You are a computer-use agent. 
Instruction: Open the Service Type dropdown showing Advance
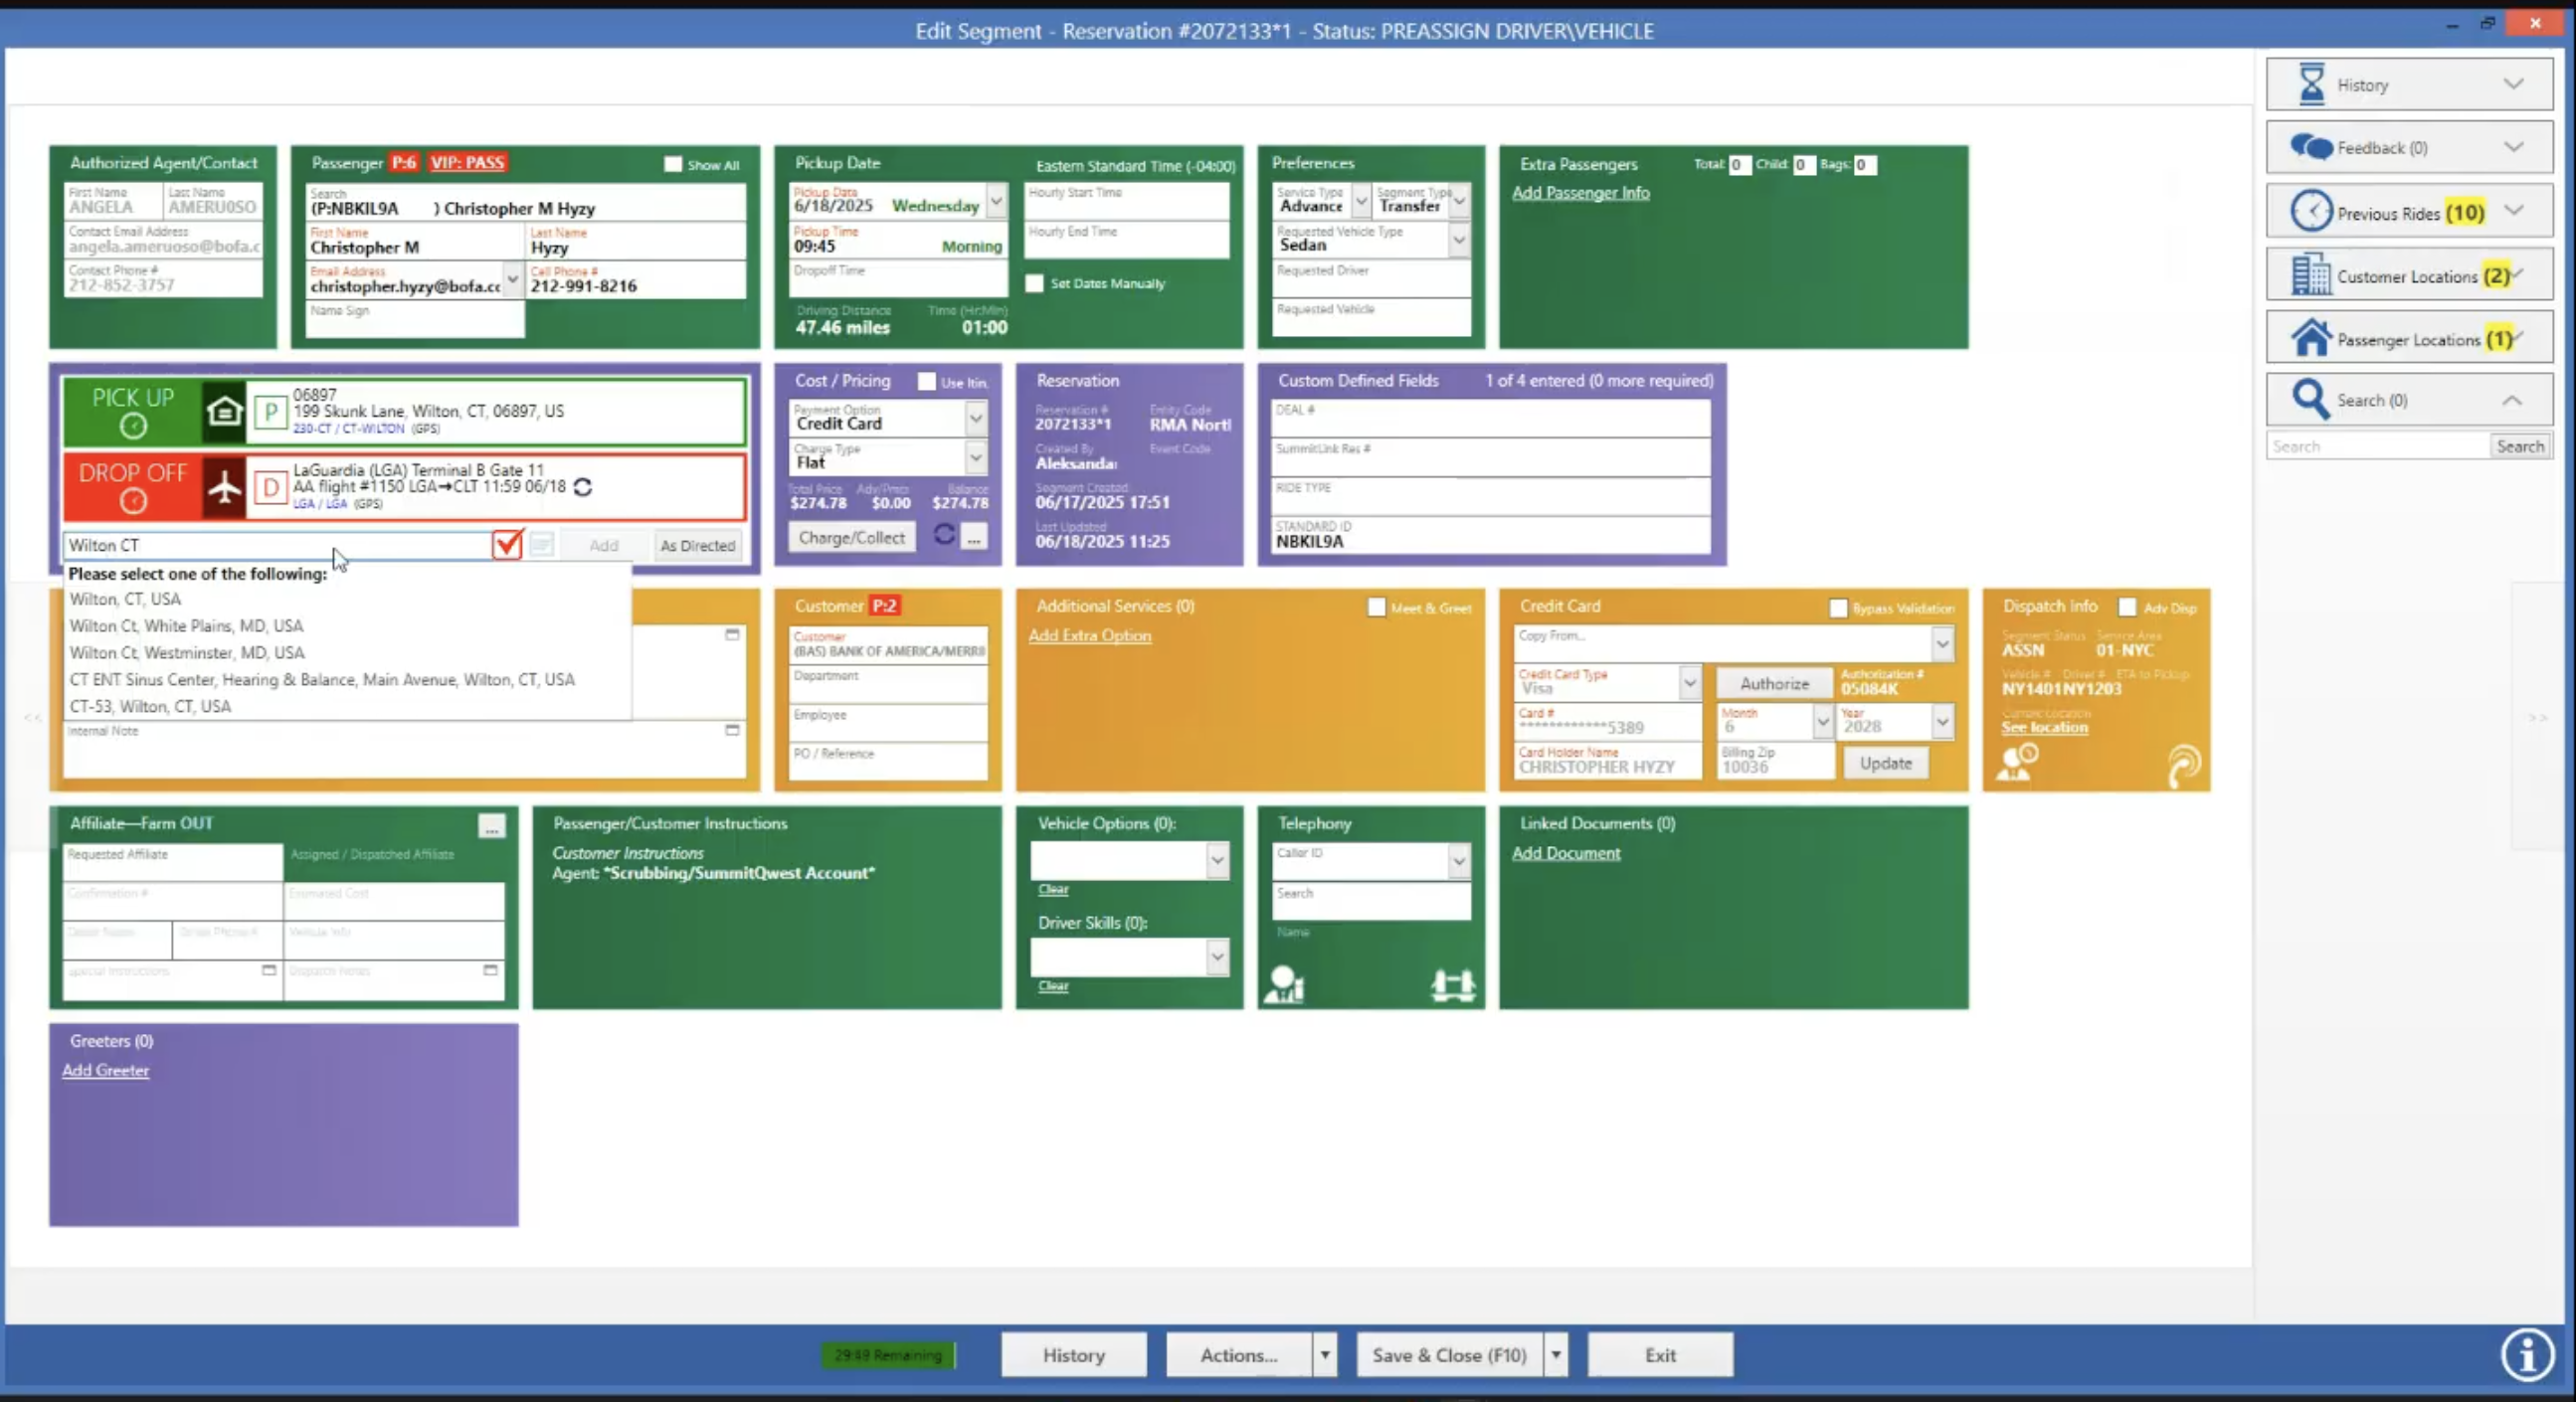click(x=1360, y=200)
